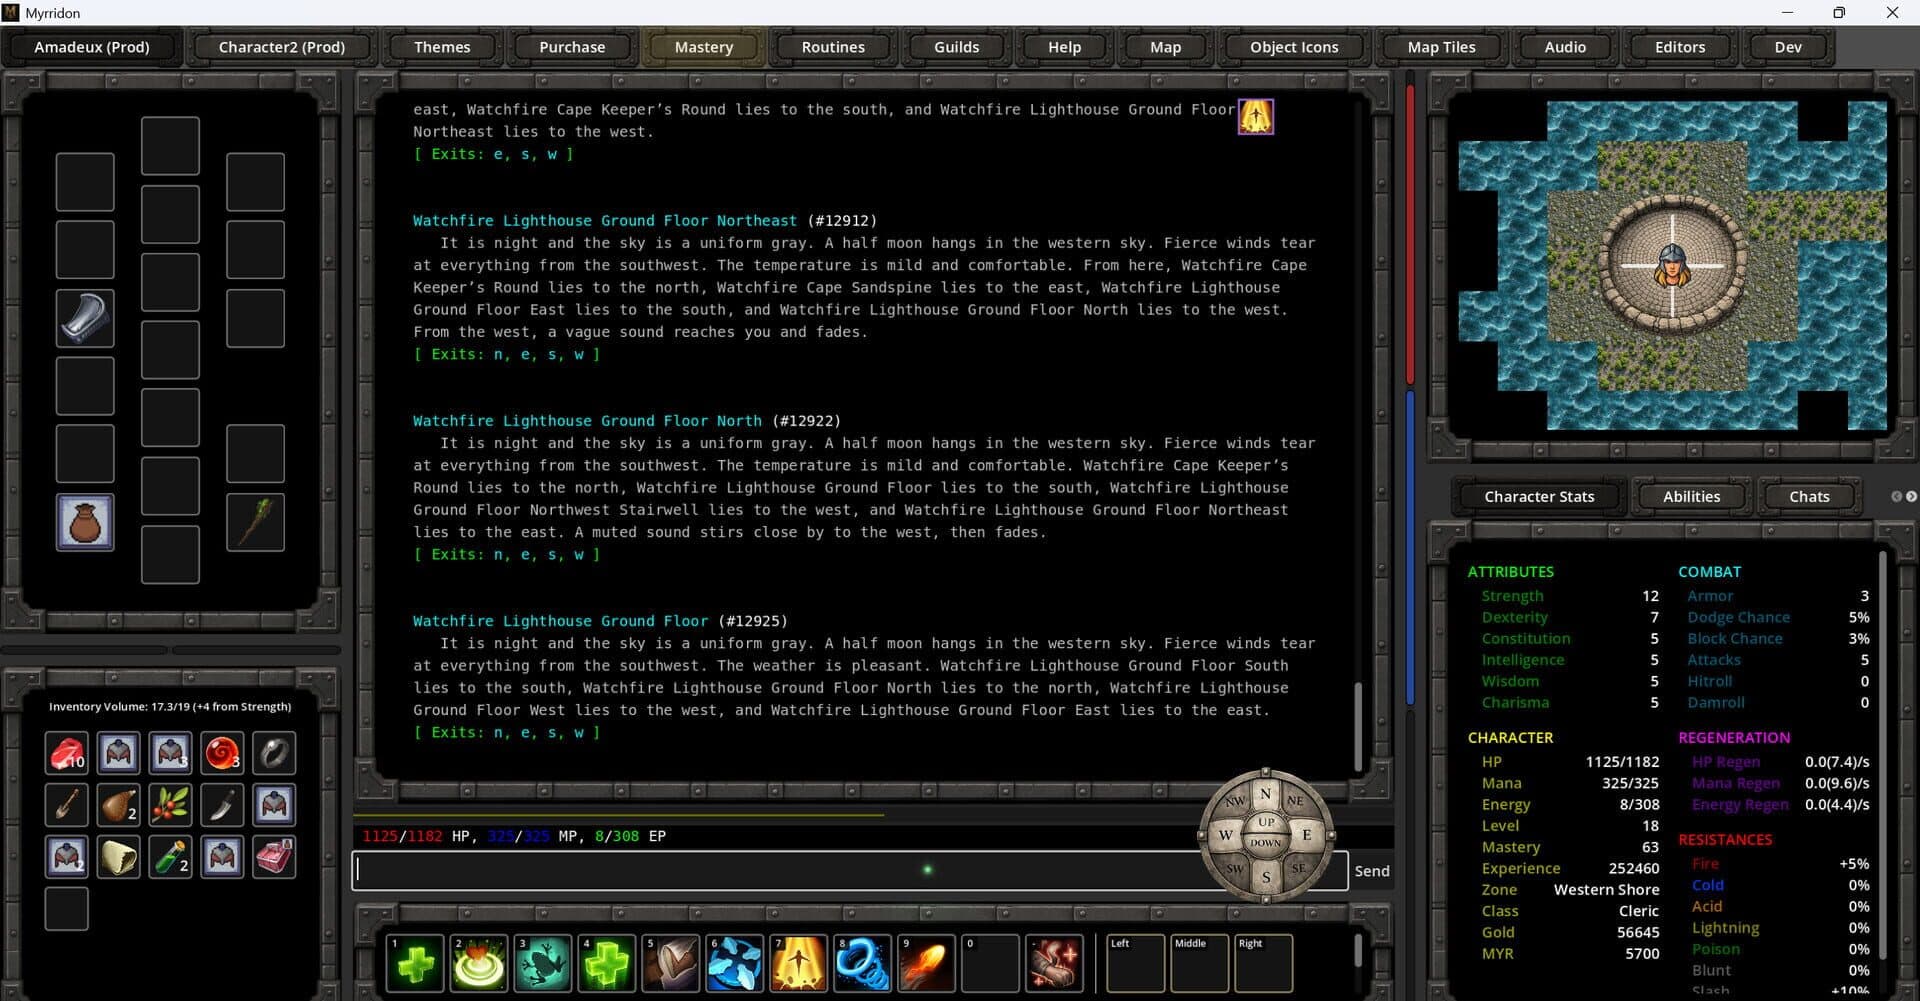Pick the silver ring in inventory
The image size is (1920, 1001).
tap(274, 753)
